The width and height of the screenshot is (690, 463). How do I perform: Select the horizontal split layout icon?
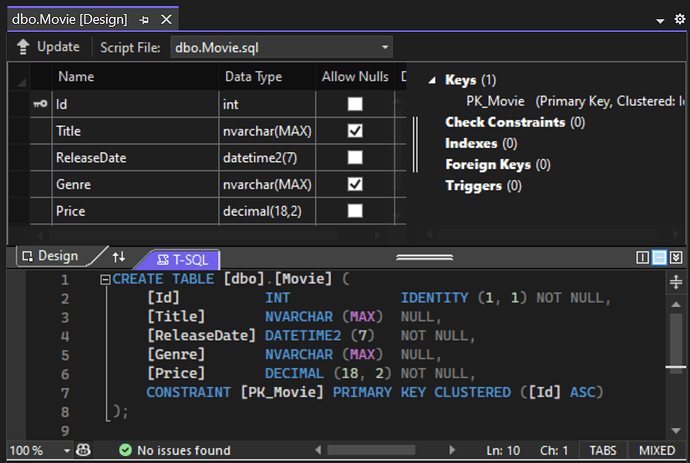click(x=659, y=257)
